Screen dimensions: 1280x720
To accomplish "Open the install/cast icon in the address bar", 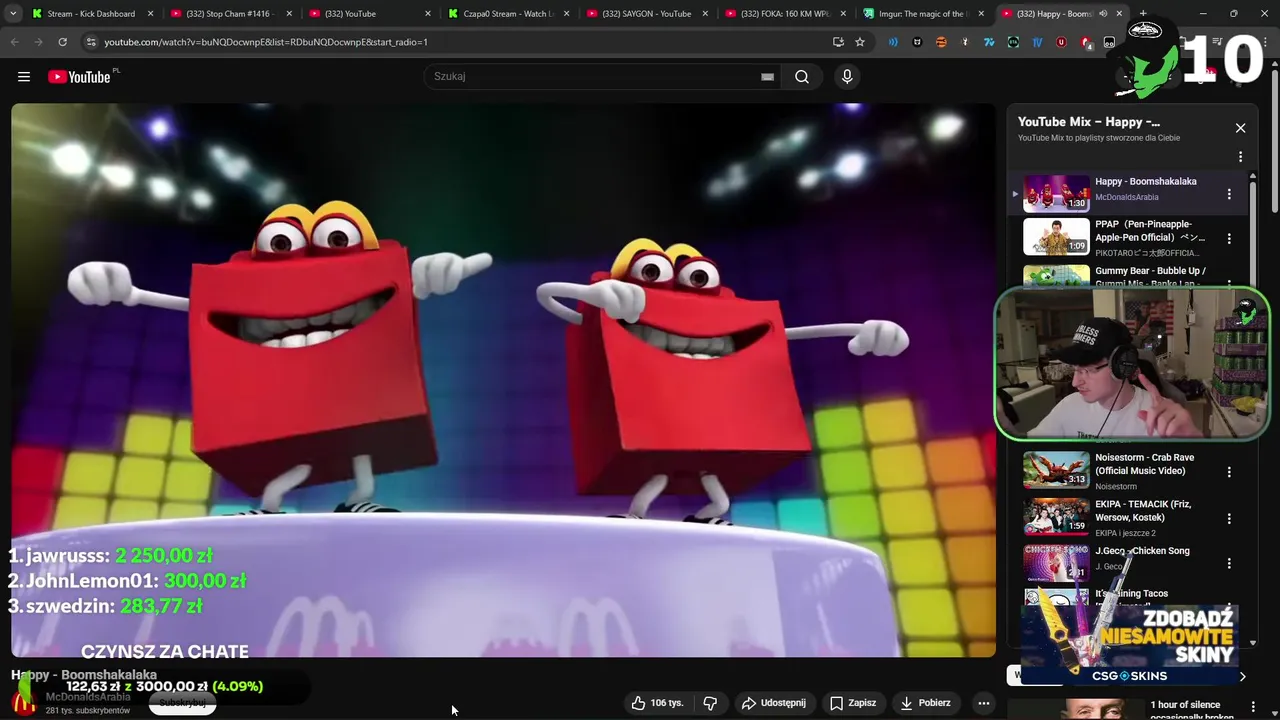I will (x=838, y=42).
